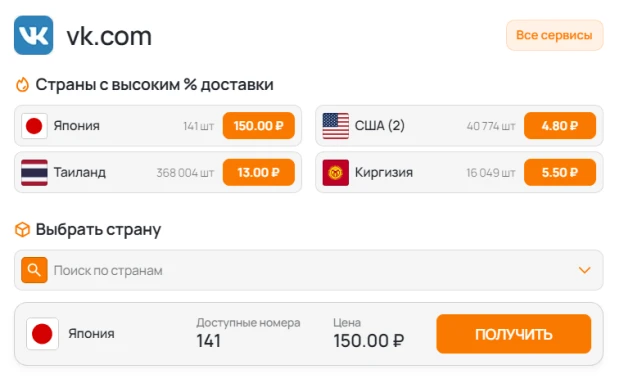Viewport: 624px width, 383px height.
Task: Select the 13.00 ₽ Thailand price button
Action: click(258, 172)
